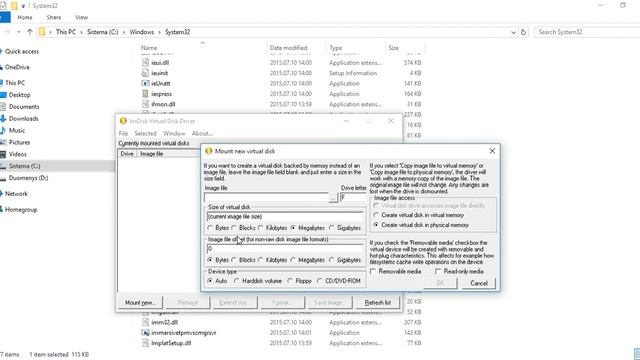The image size is (640, 360).
Task: Open the Window menu in ImDisk window
Action: (174, 133)
